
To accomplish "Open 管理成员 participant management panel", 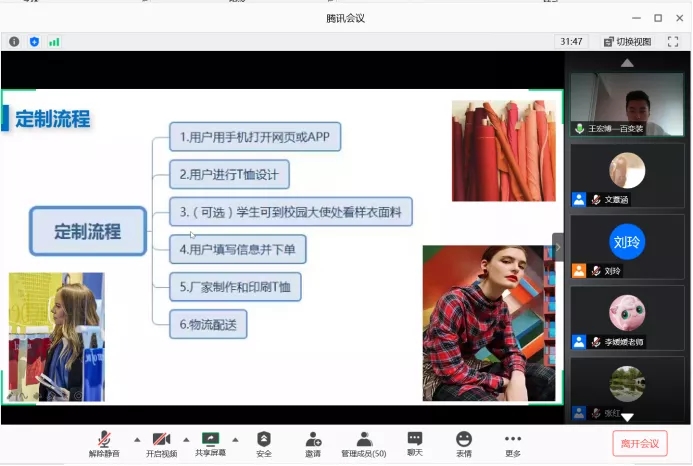I will click(x=364, y=444).
